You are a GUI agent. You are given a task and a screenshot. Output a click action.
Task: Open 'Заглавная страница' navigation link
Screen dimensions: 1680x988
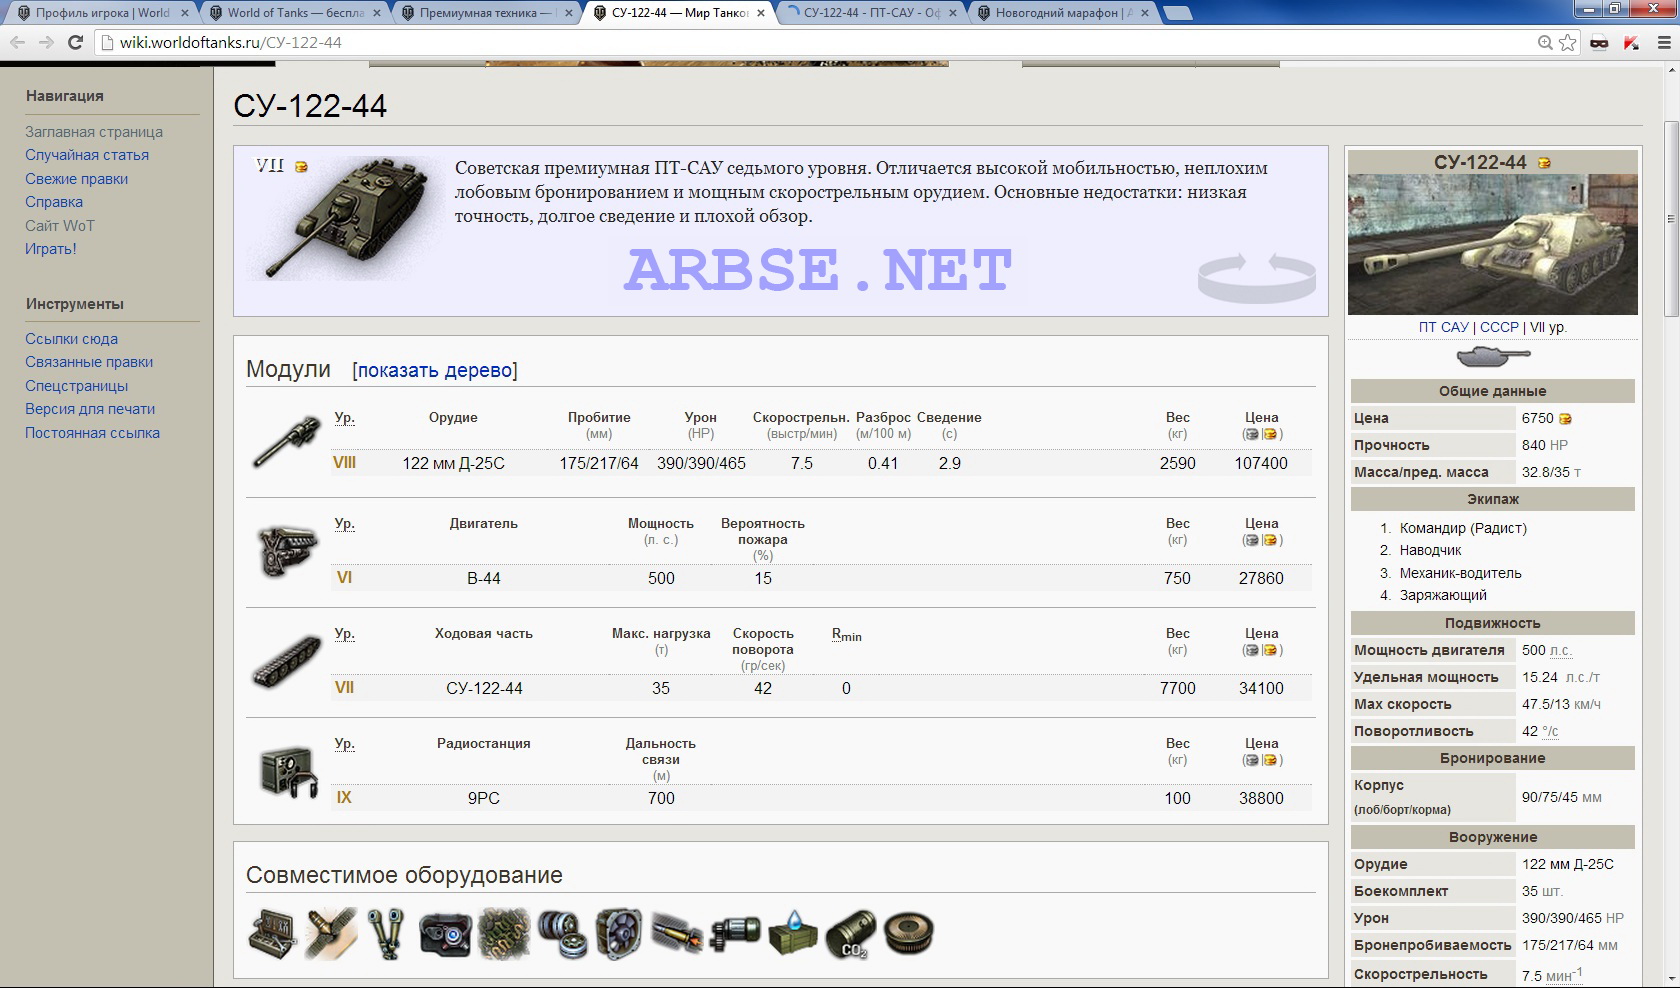[94, 132]
